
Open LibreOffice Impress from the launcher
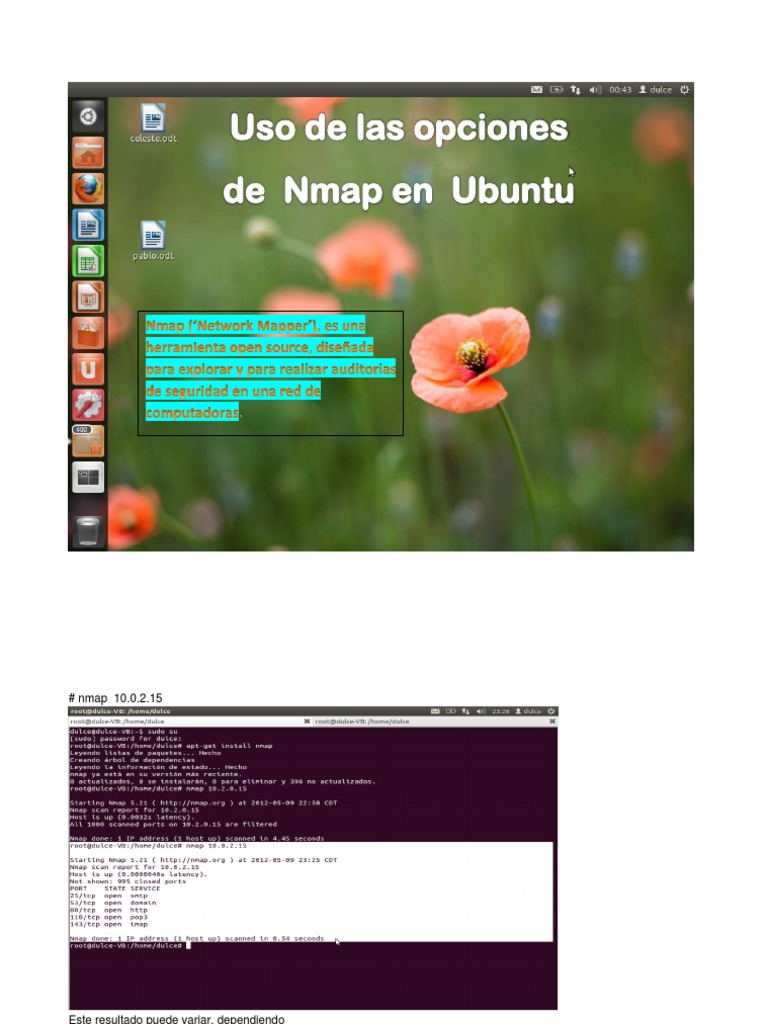pyautogui.click(x=88, y=297)
